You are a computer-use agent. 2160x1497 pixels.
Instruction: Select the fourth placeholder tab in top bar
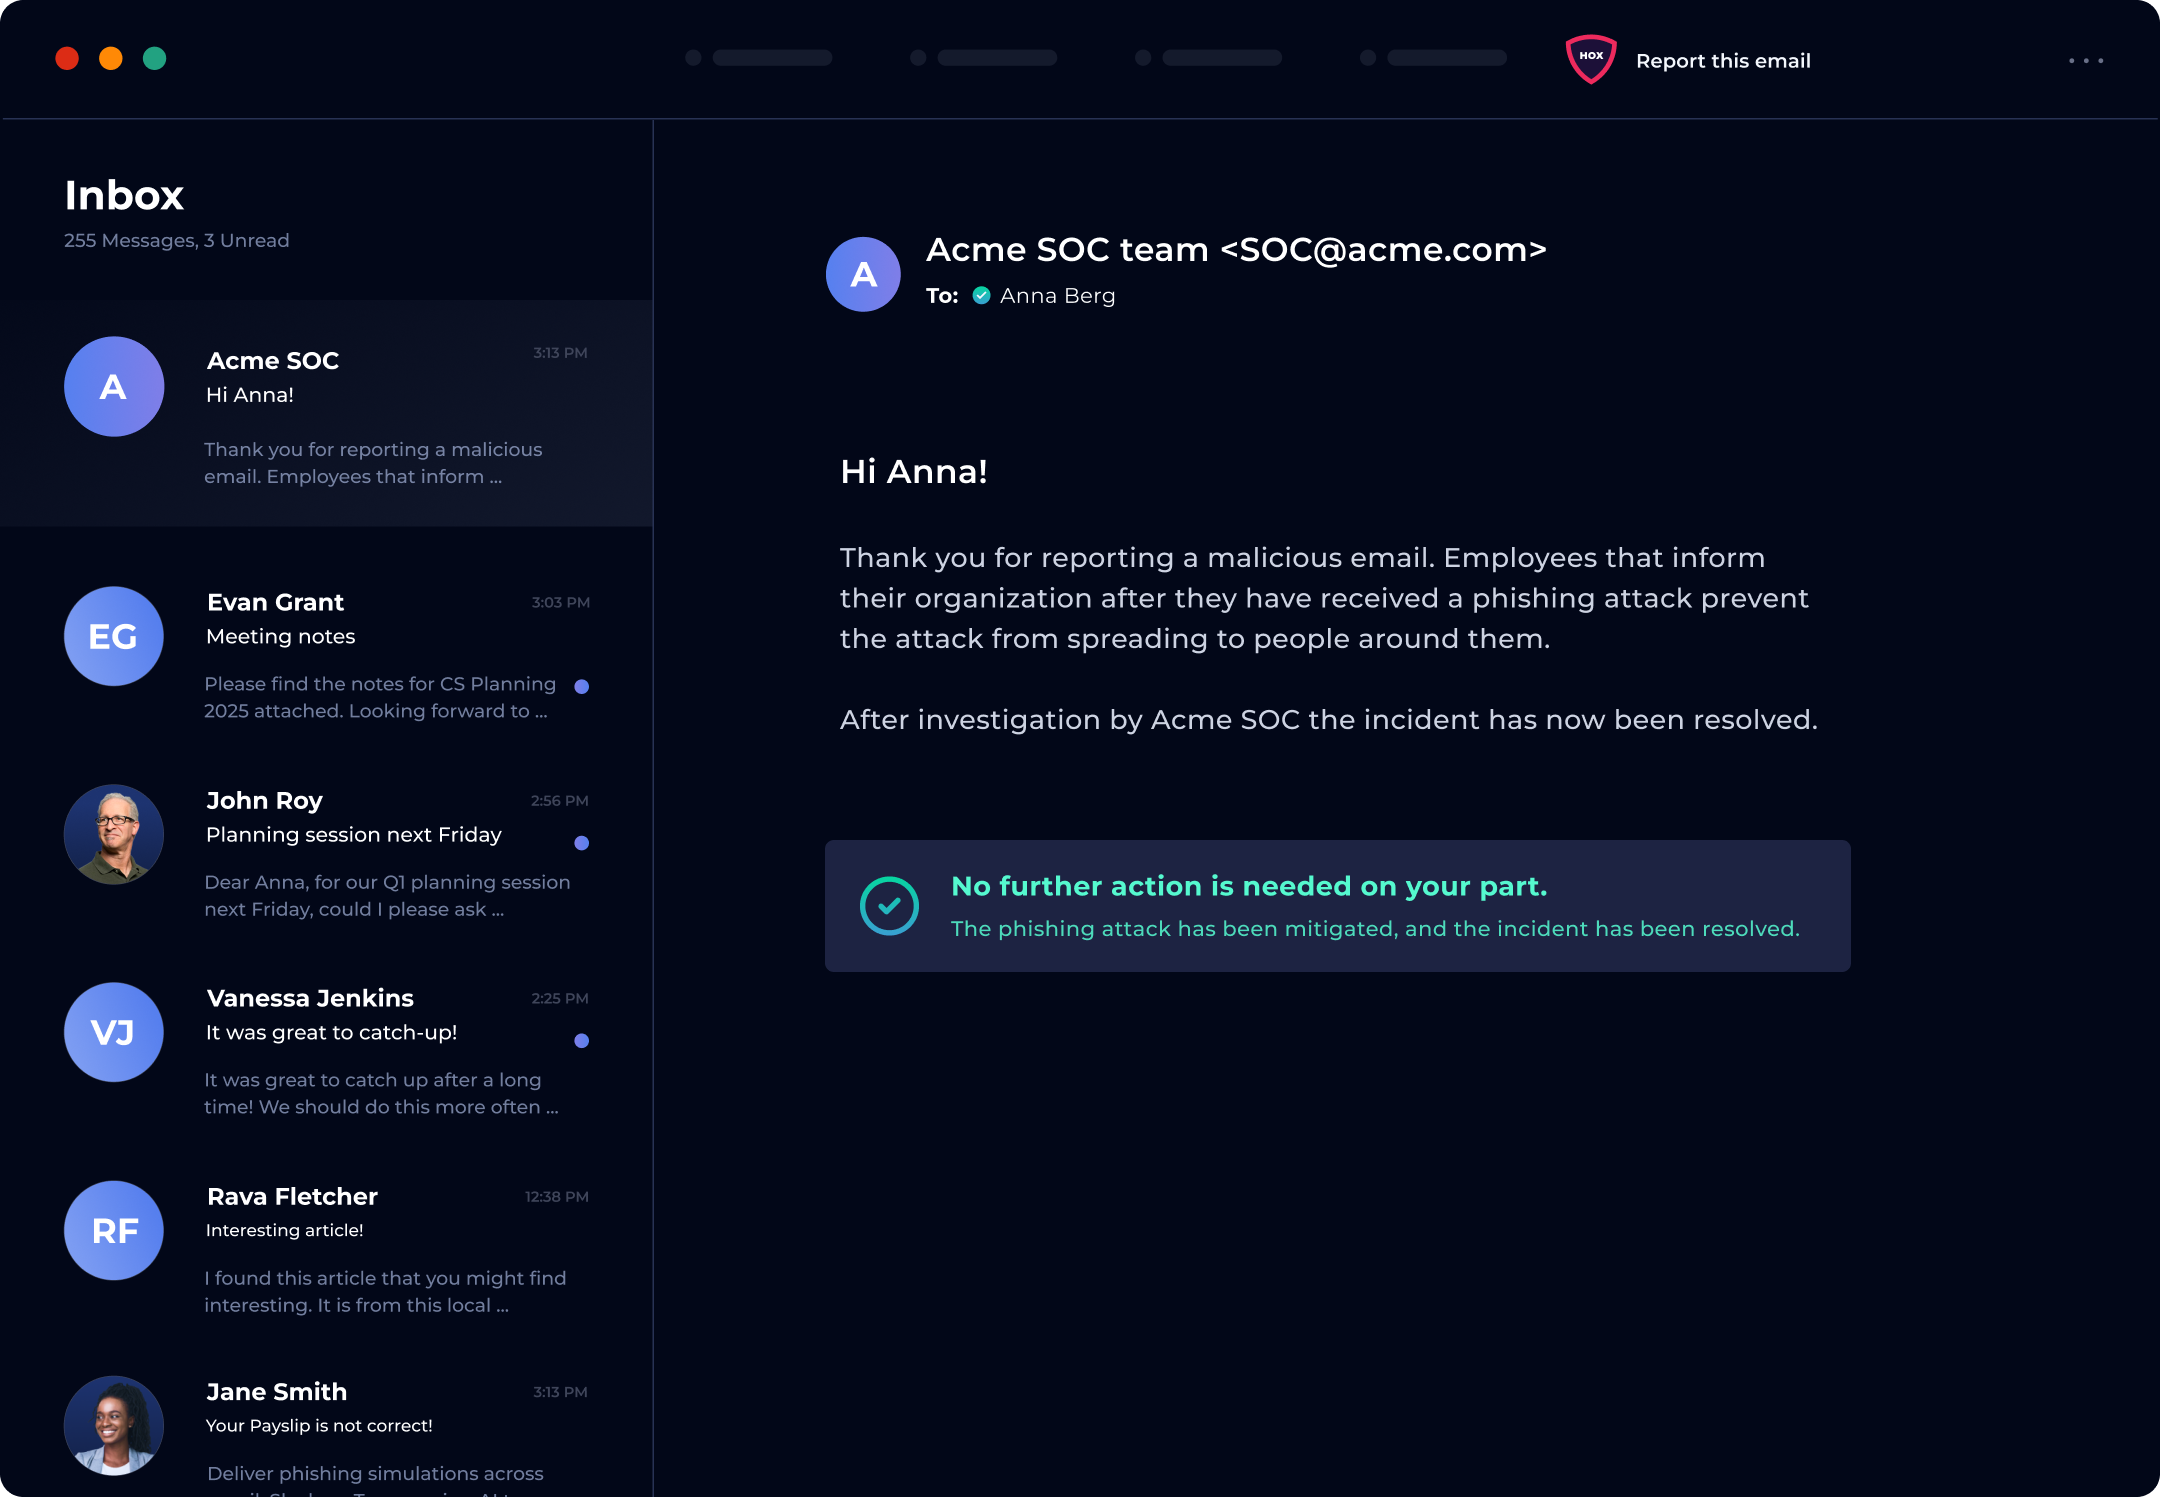tap(1434, 58)
